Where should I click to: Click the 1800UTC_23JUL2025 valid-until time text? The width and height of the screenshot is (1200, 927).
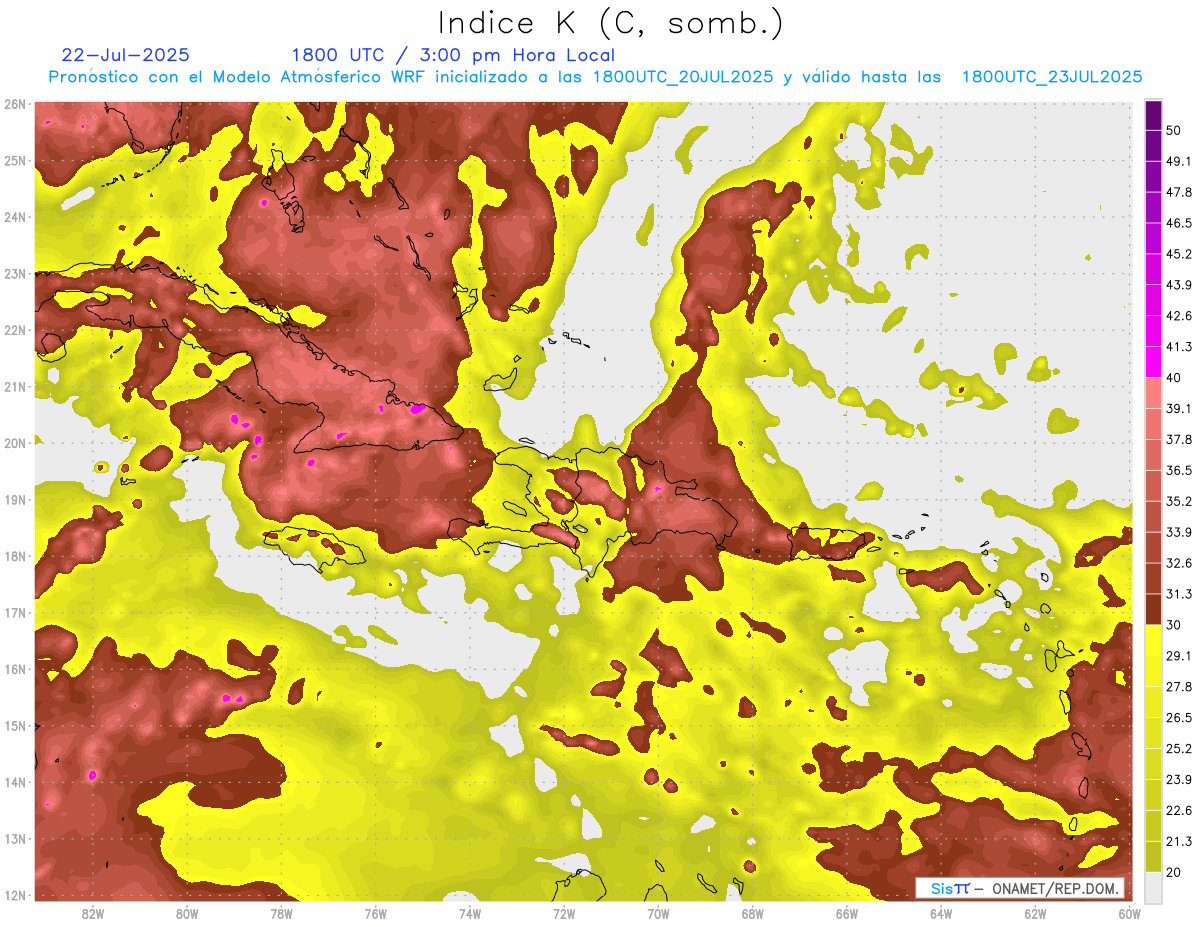[x=1051, y=77]
